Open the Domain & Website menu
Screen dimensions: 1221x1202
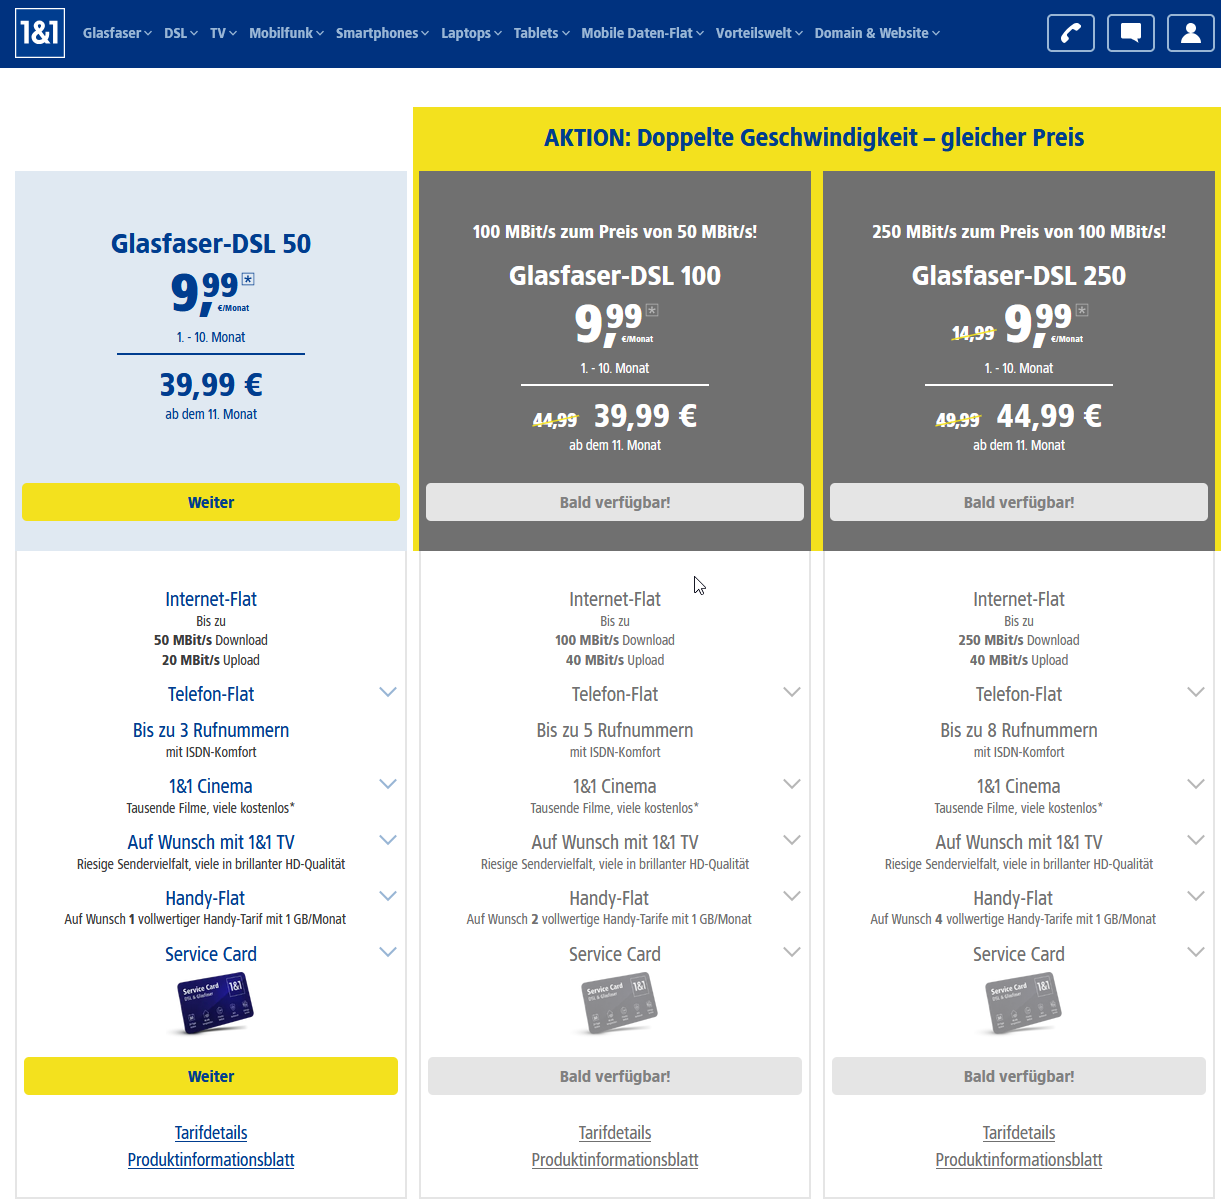point(877,33)
